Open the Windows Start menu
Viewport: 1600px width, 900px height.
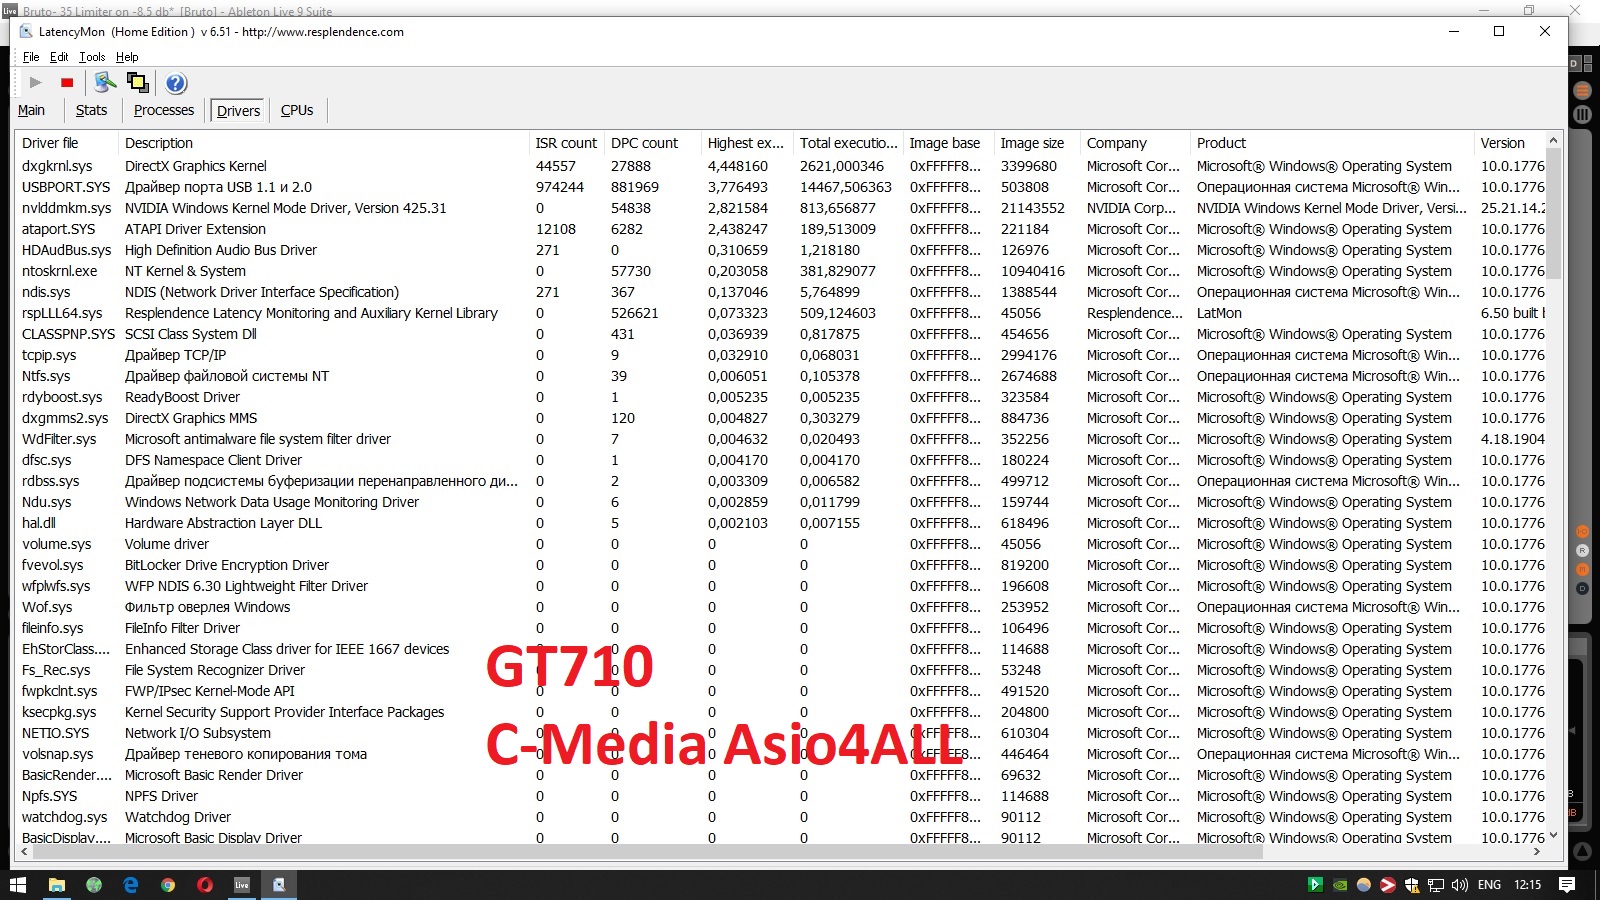point(18,885)
